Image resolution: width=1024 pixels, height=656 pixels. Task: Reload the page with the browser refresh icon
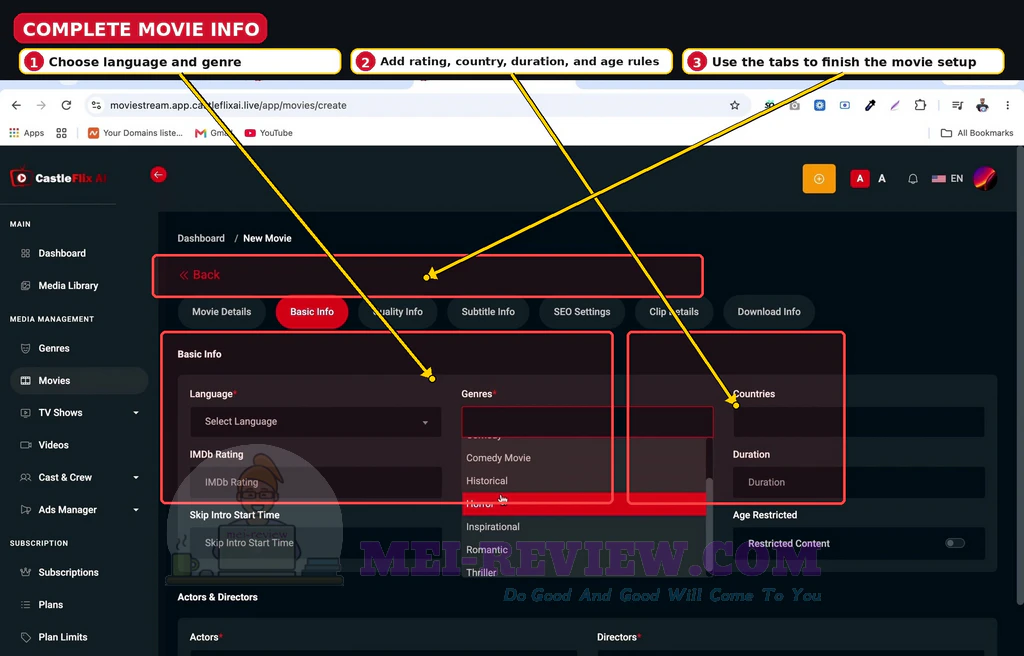point(66,105)
